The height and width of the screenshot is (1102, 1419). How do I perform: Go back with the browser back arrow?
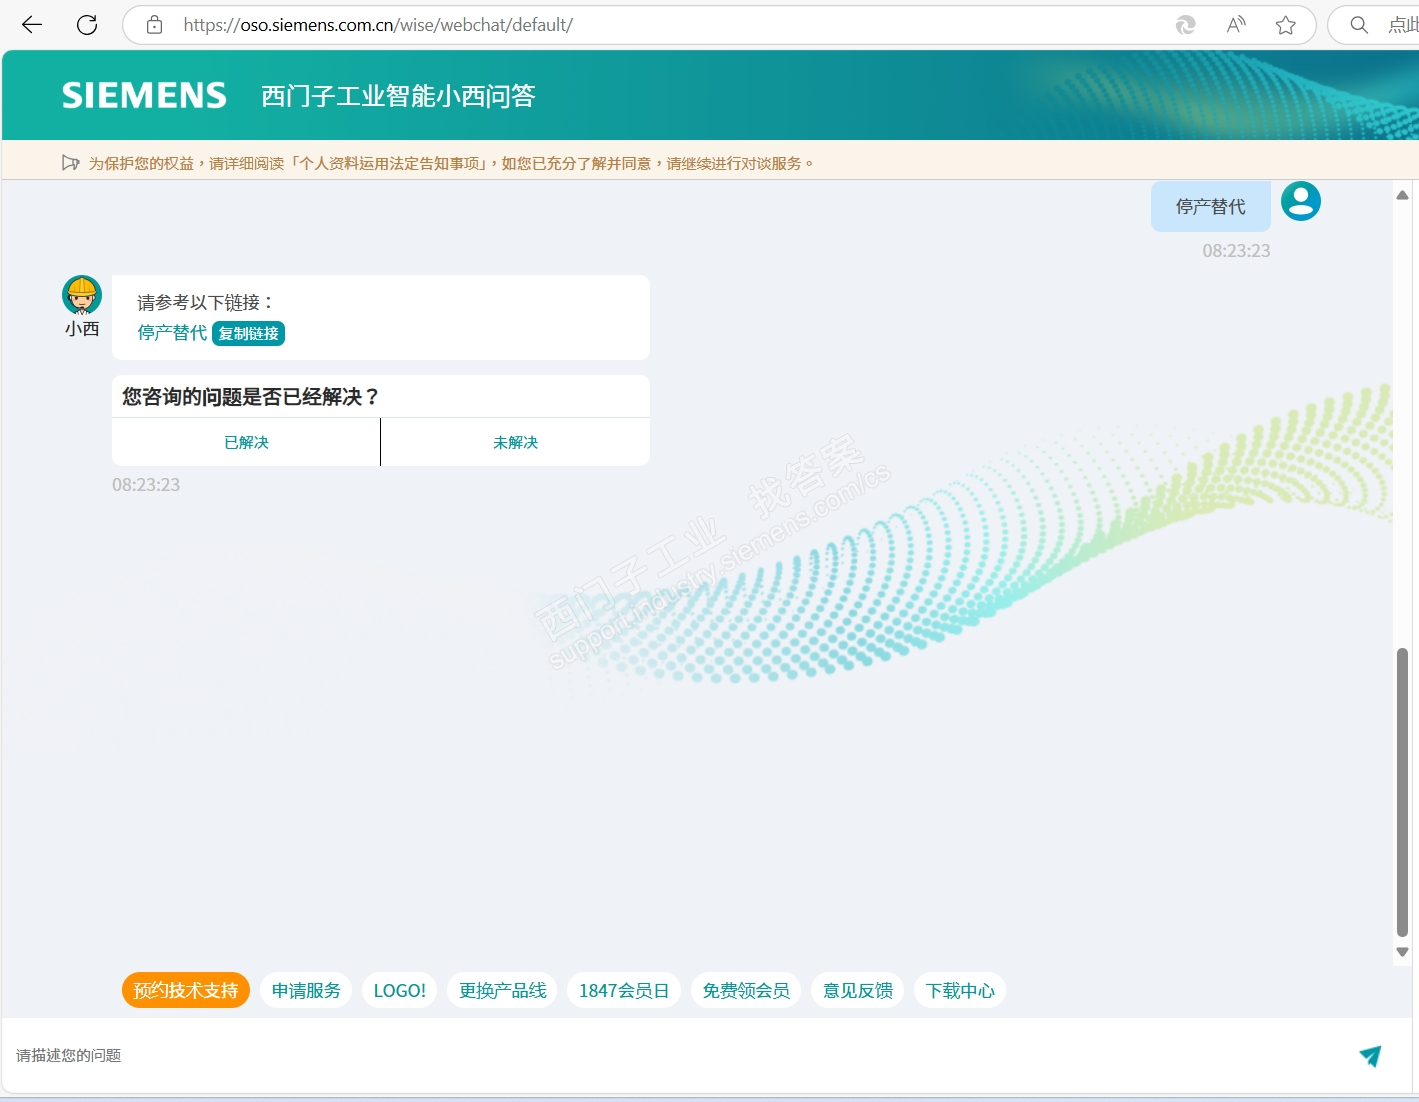[32, 25]
